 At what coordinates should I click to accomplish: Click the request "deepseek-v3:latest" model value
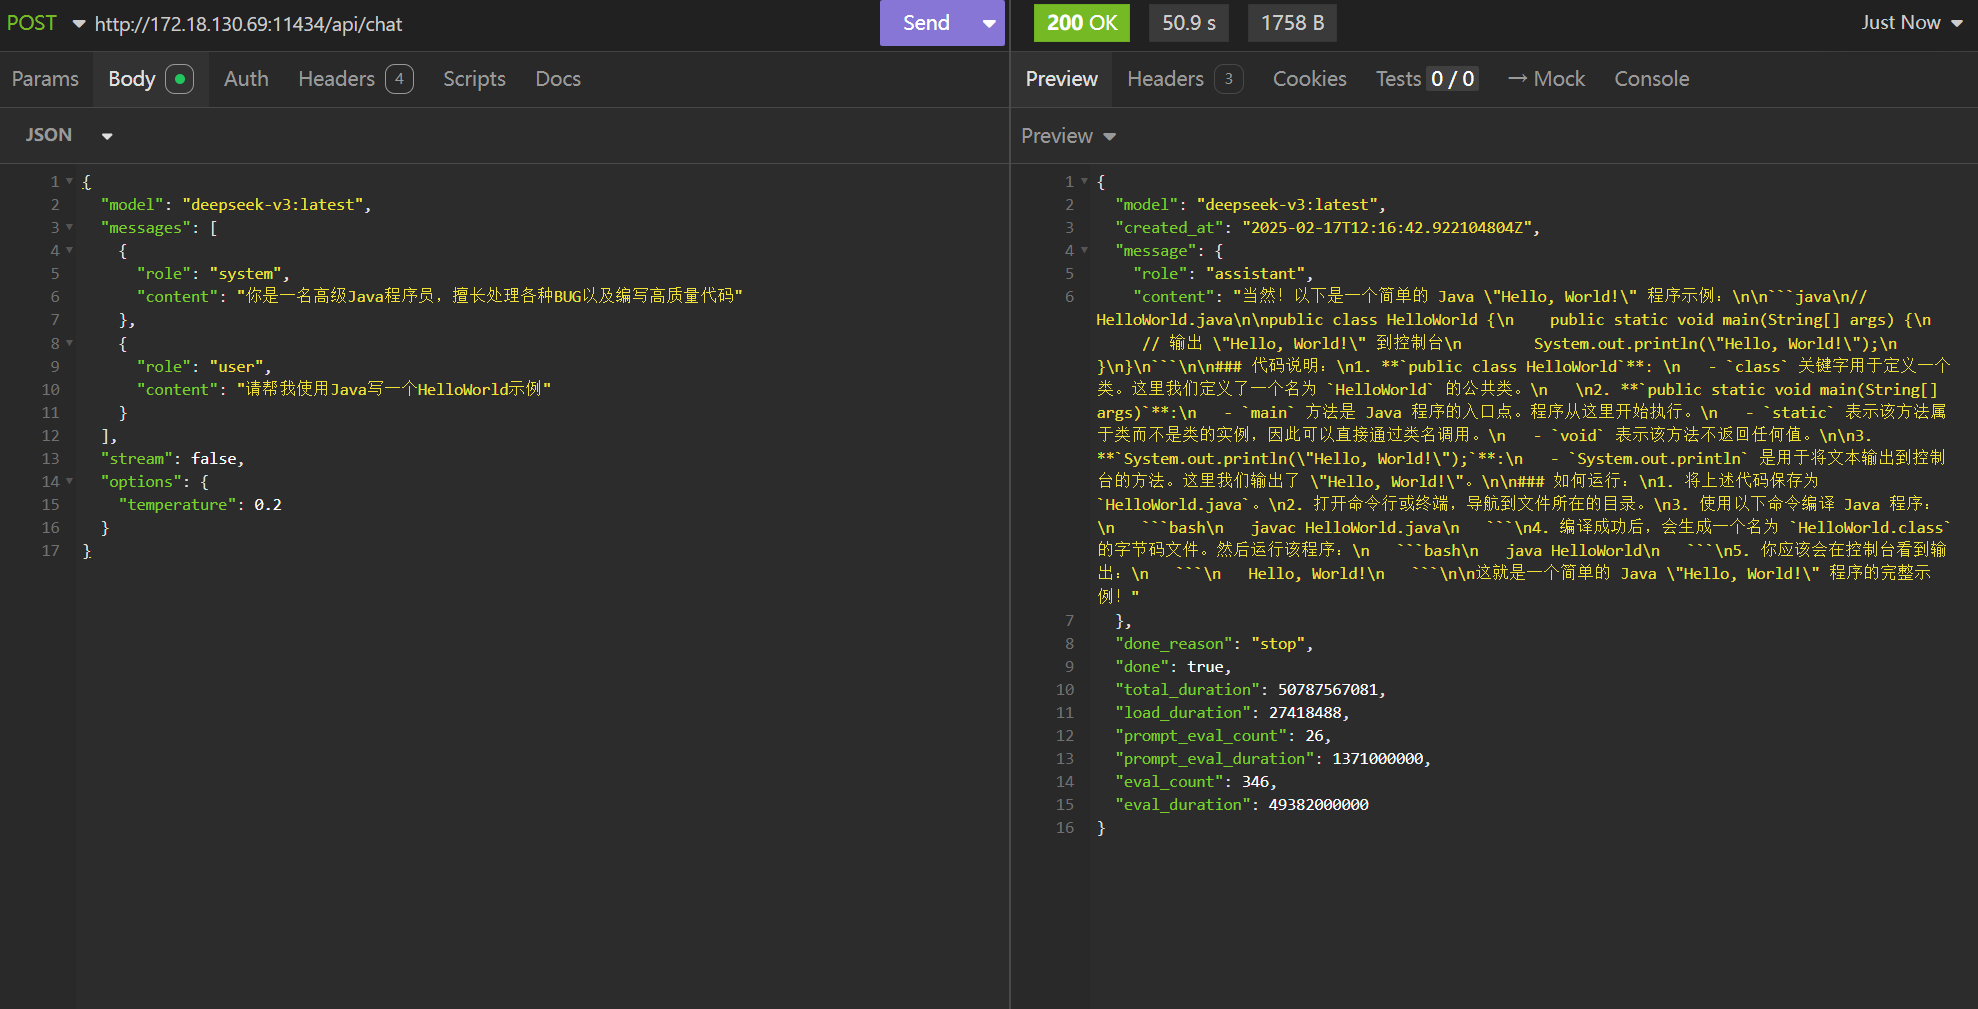point(272,205)
